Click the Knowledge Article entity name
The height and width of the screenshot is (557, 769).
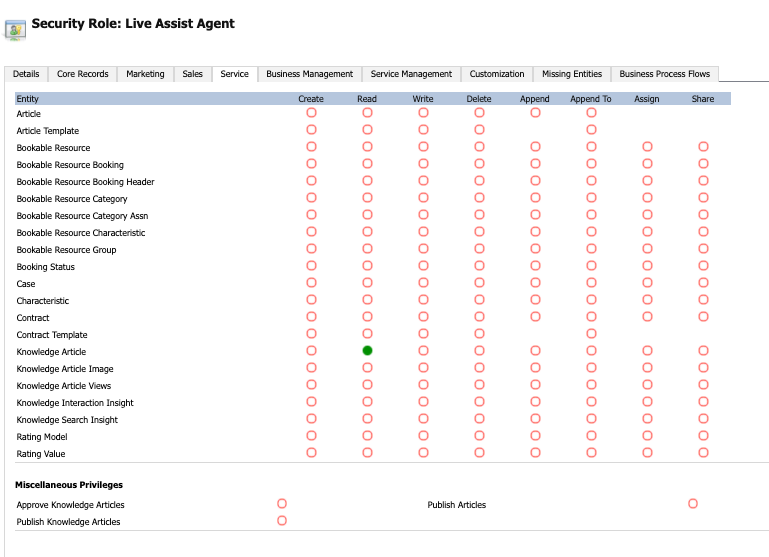point(51,352)
